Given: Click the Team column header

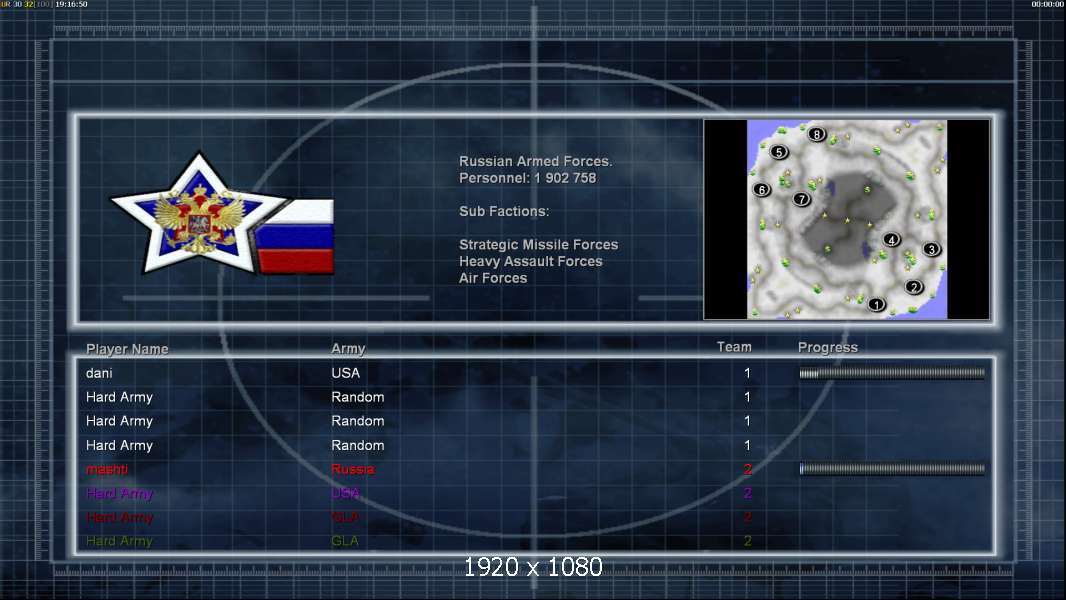Looking at the screenshot, I should coord(734,347).
